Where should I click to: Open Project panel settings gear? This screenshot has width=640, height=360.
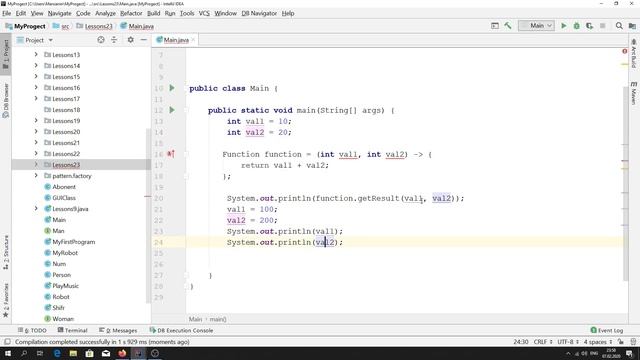point(131,40)
